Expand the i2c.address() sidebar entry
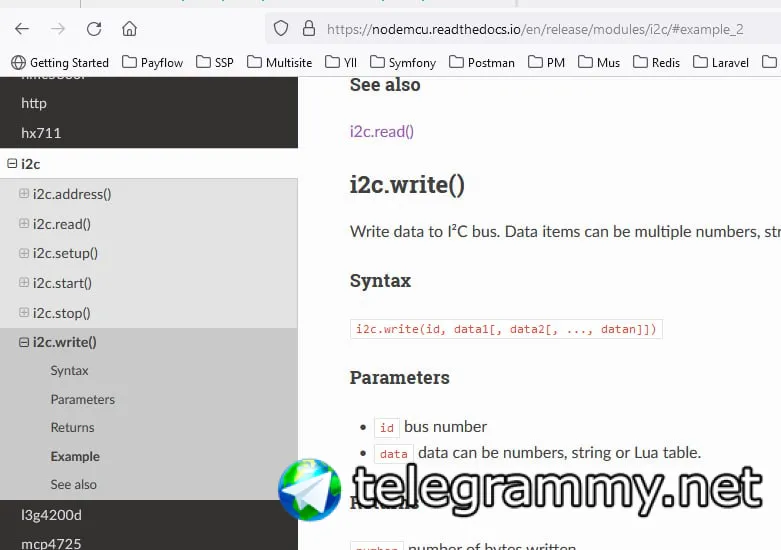Image resolution: width=781 pixels, height=550 pixels. point(23,193)
